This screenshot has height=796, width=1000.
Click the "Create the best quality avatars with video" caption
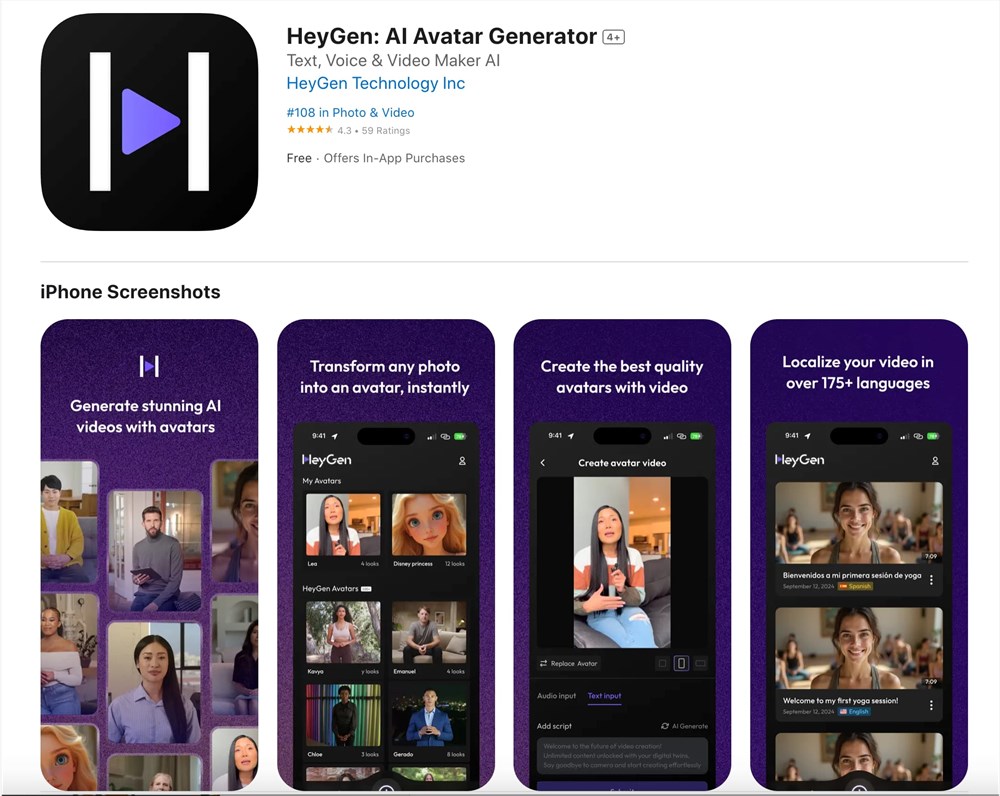tap(622, 377)
